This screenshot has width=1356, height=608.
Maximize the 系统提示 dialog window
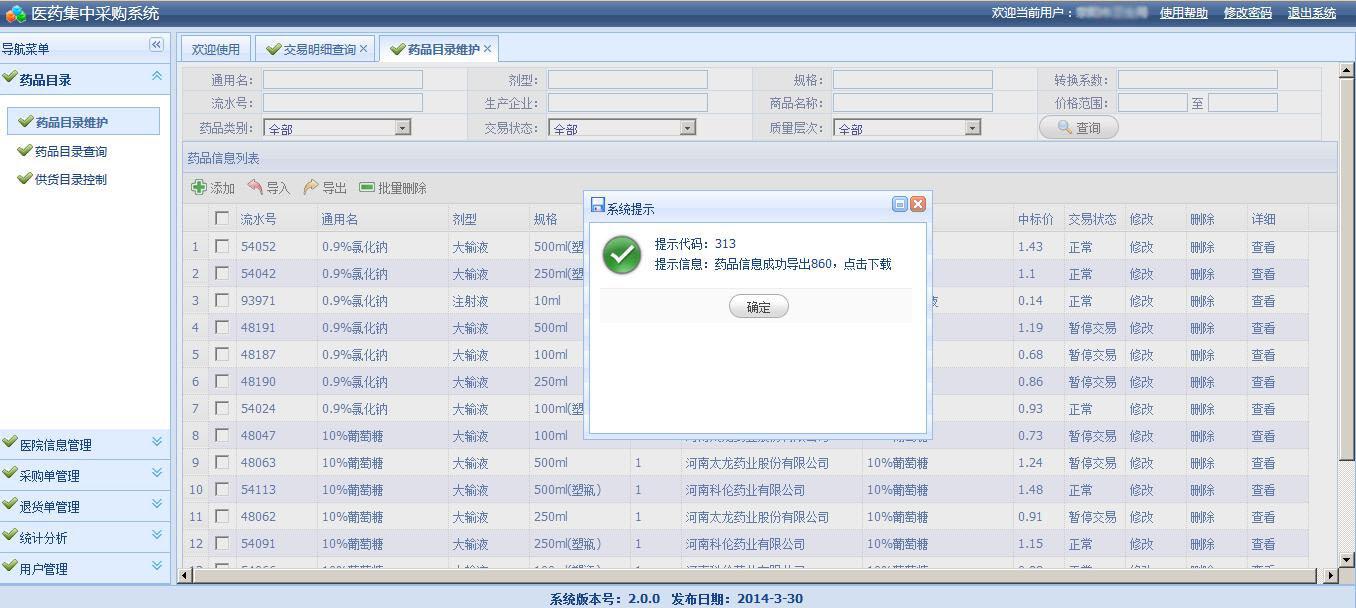pyautogui.click(x=899, y=204)
